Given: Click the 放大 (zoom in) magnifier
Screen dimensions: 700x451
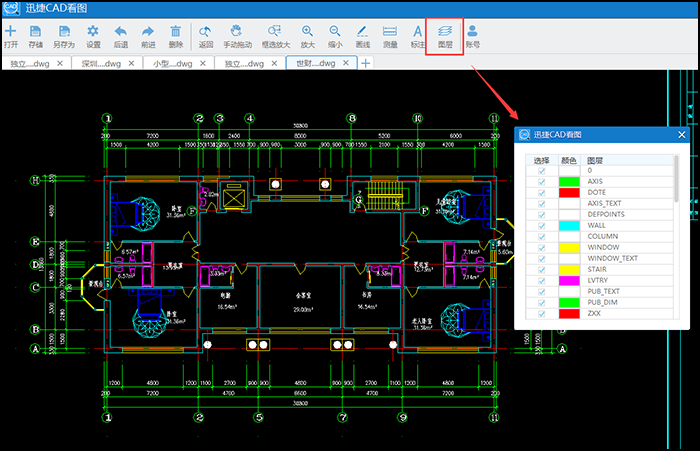Looking at the screenshot, I should coord(308,36).
